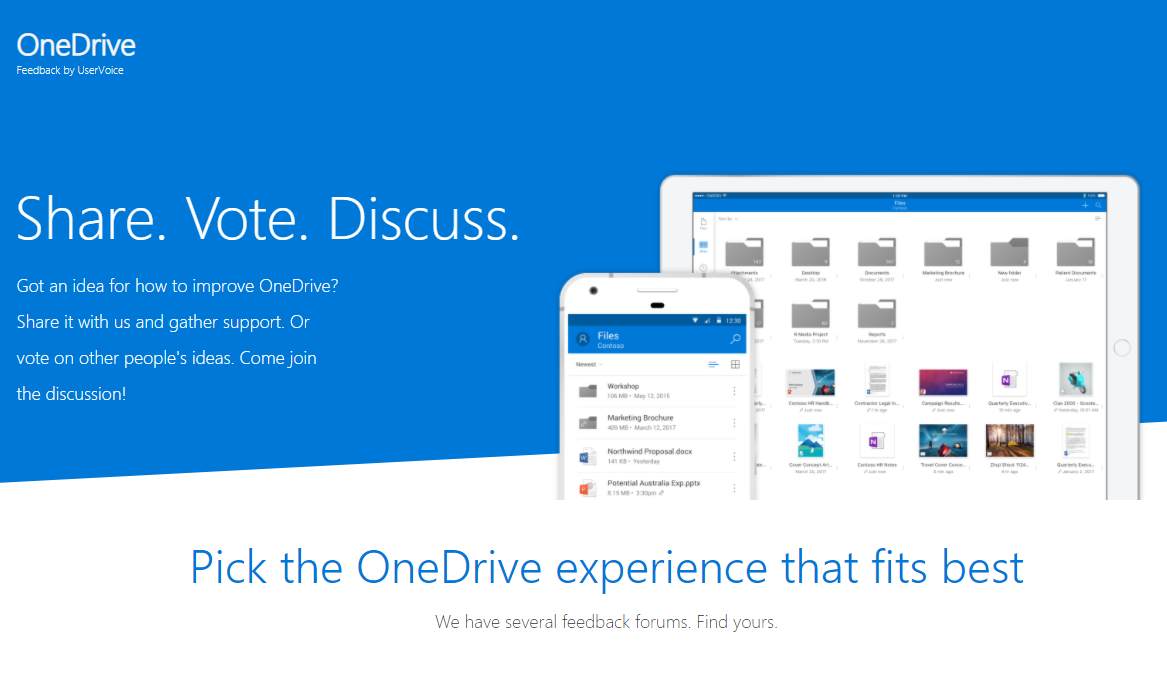Toggle the tablet list view icon
Image resolution: width=1167 pixels, height=678 pixels.
(1098, 219)
